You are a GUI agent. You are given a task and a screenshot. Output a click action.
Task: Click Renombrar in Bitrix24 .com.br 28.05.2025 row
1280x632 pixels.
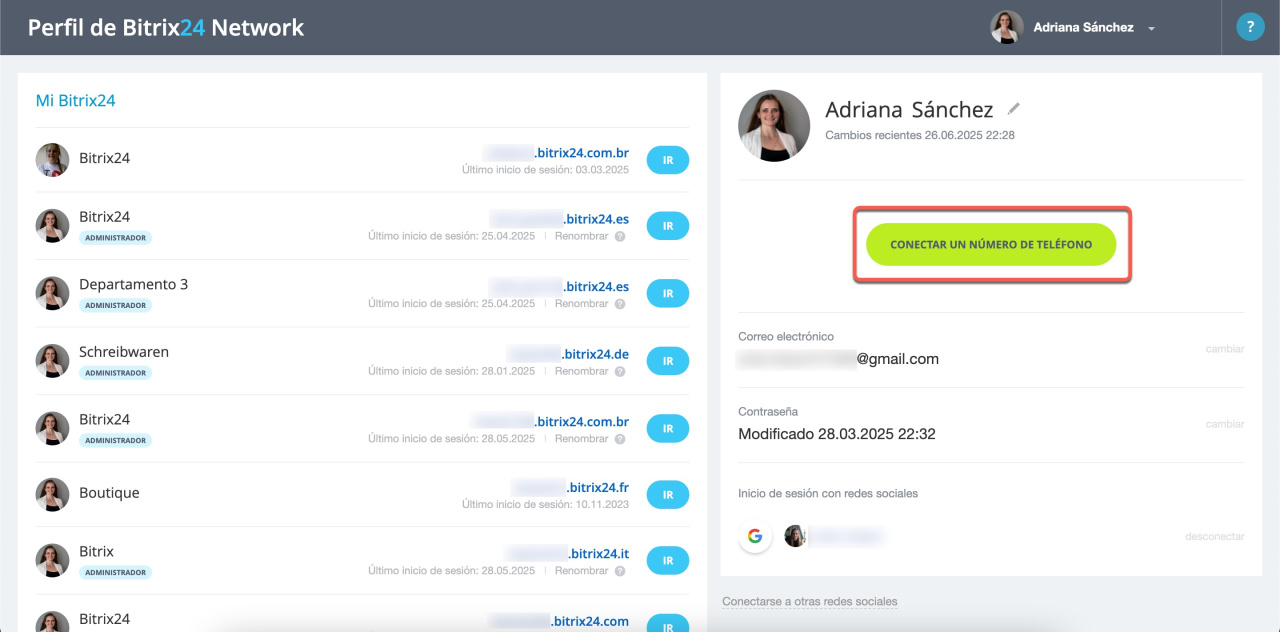tap(581, 439)
